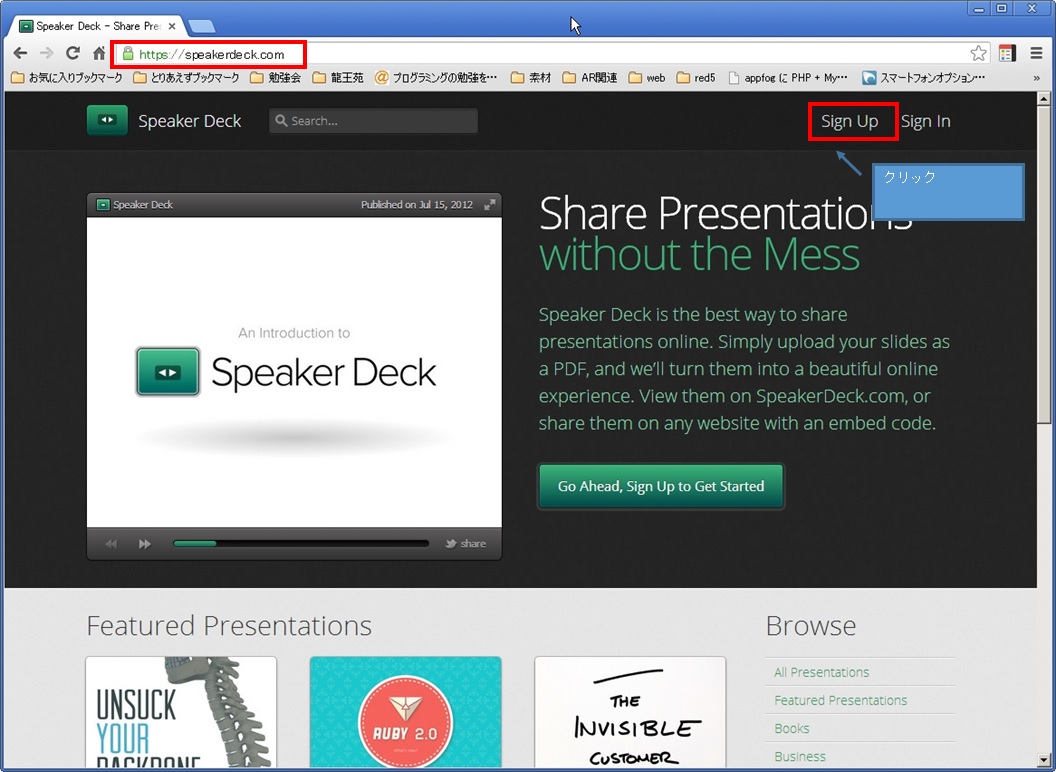Expand the bookmarks overflow chevron

[1036, 77]
